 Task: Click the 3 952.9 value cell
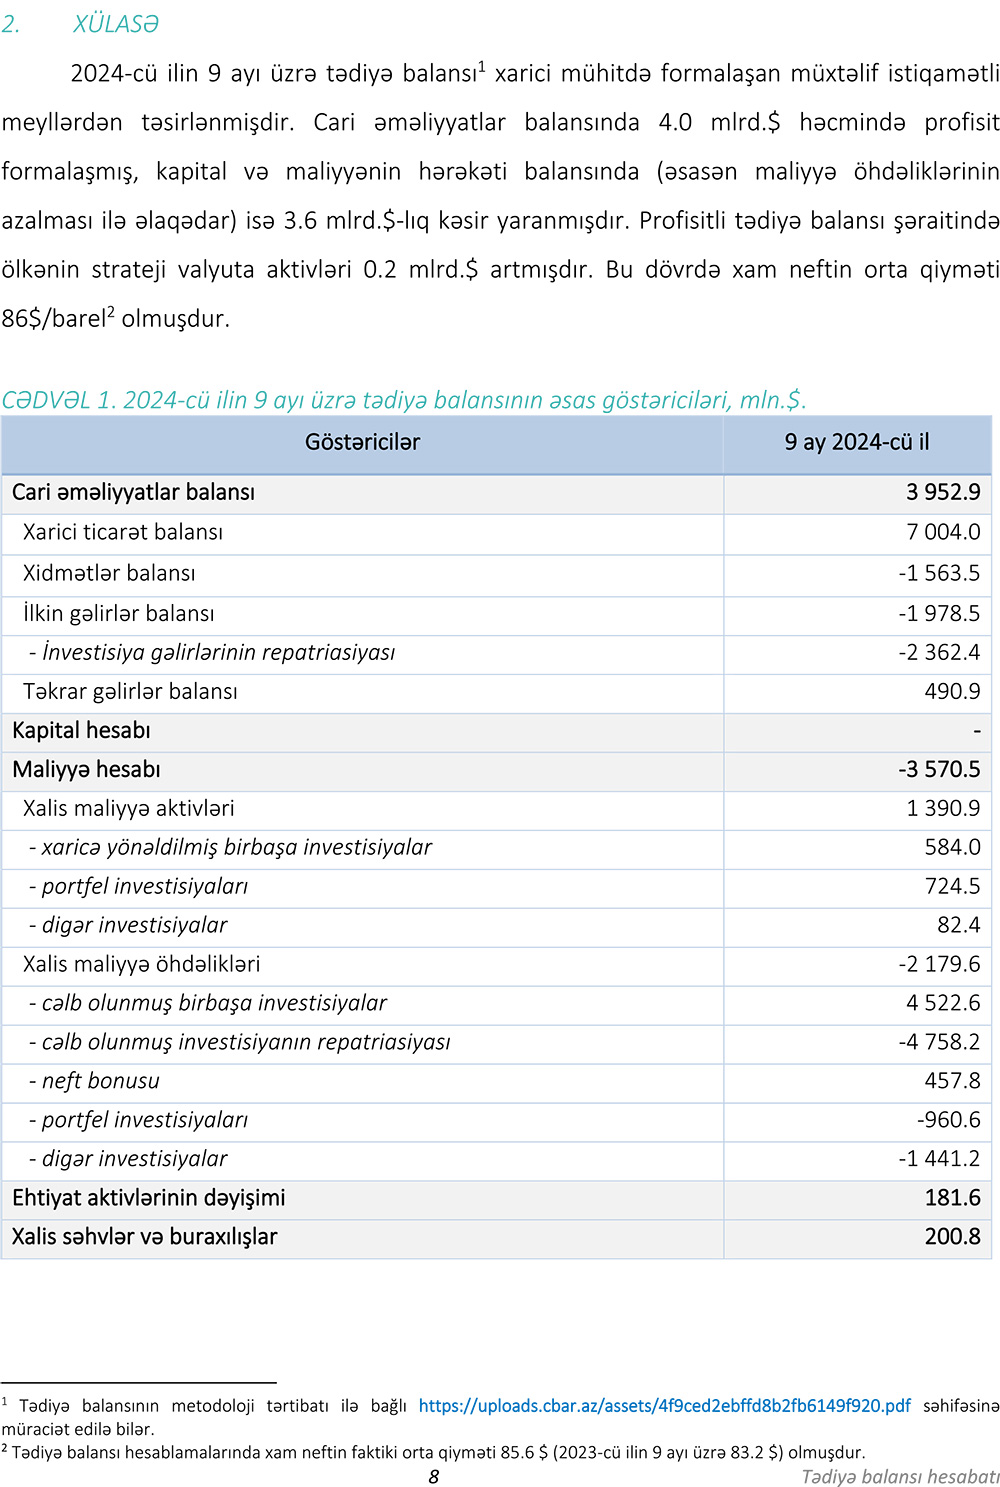click(943, 492)
